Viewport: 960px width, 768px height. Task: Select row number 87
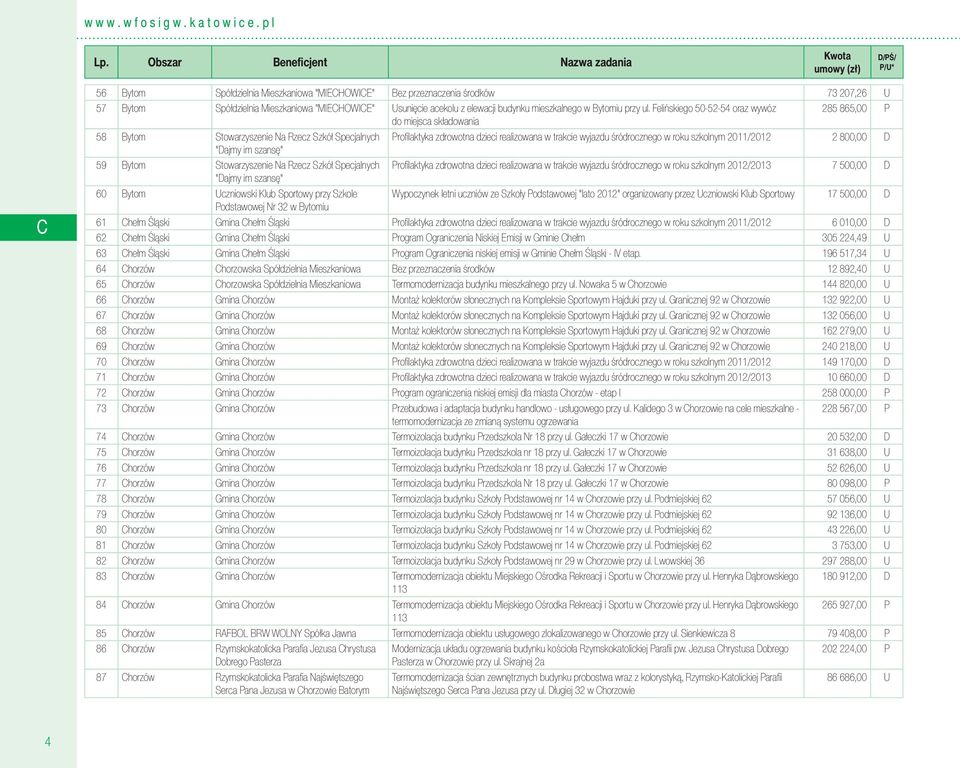(101, 677)
